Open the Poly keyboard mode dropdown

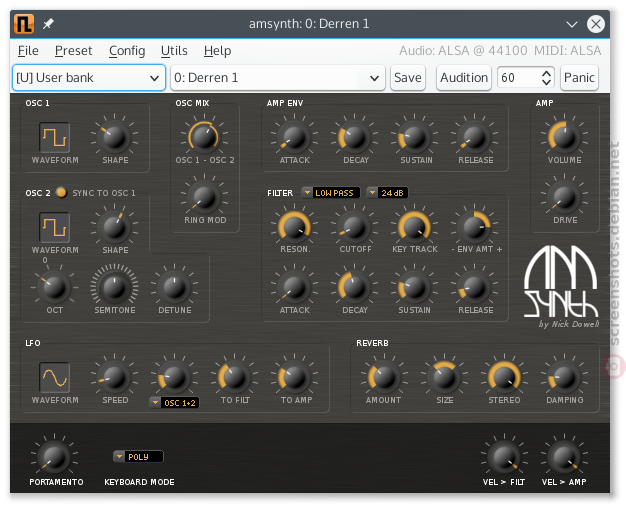pyautogui.click(x=138, y=457)
